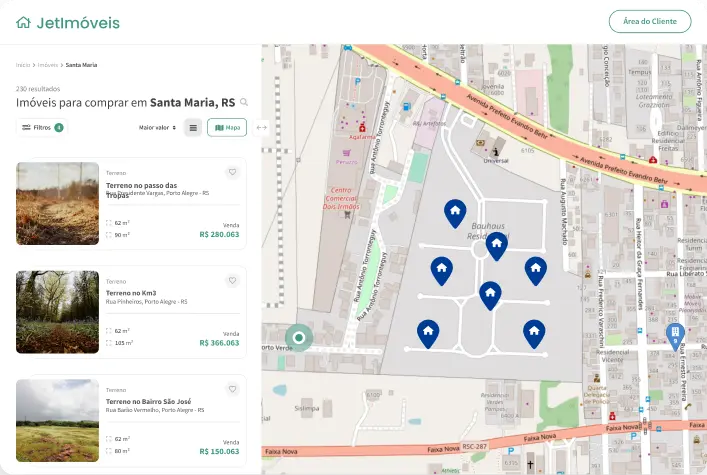Select price R$ 280.063
707x475 pixels.
tap(219, 234)
